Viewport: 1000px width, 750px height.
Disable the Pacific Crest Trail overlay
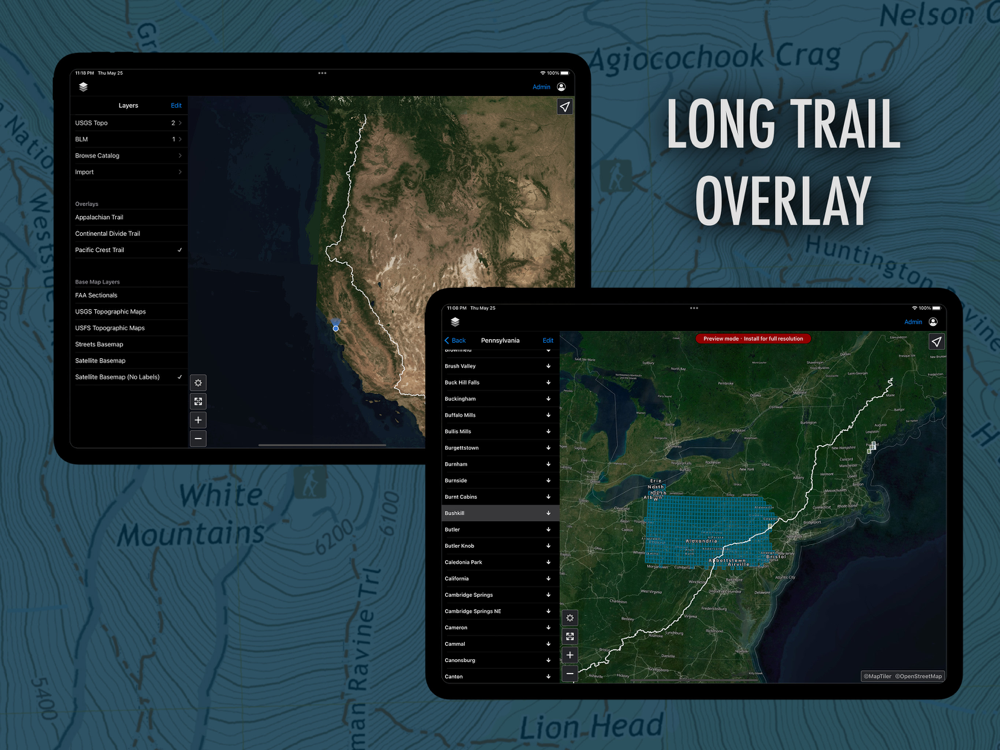pos(129,250)
